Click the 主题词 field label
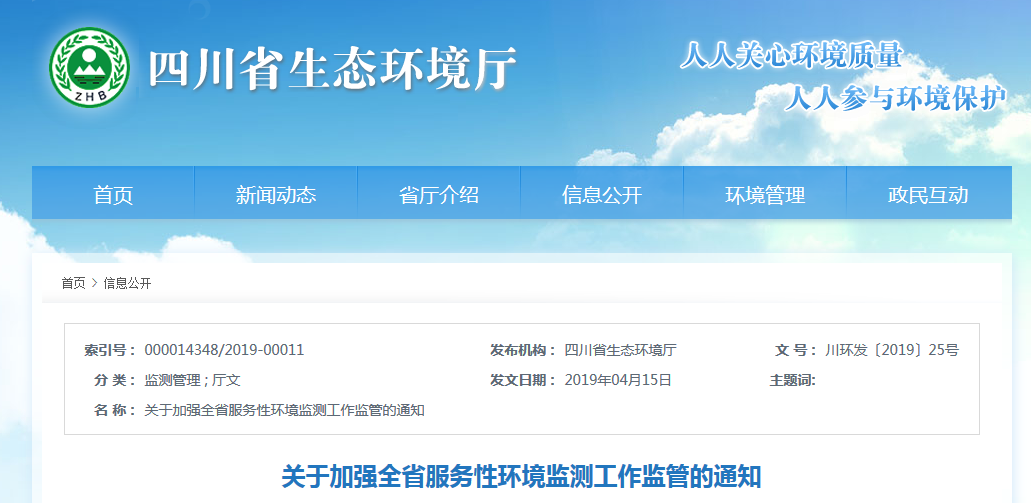The height and width of the screenshot is (503, 1031). [792, 381]
